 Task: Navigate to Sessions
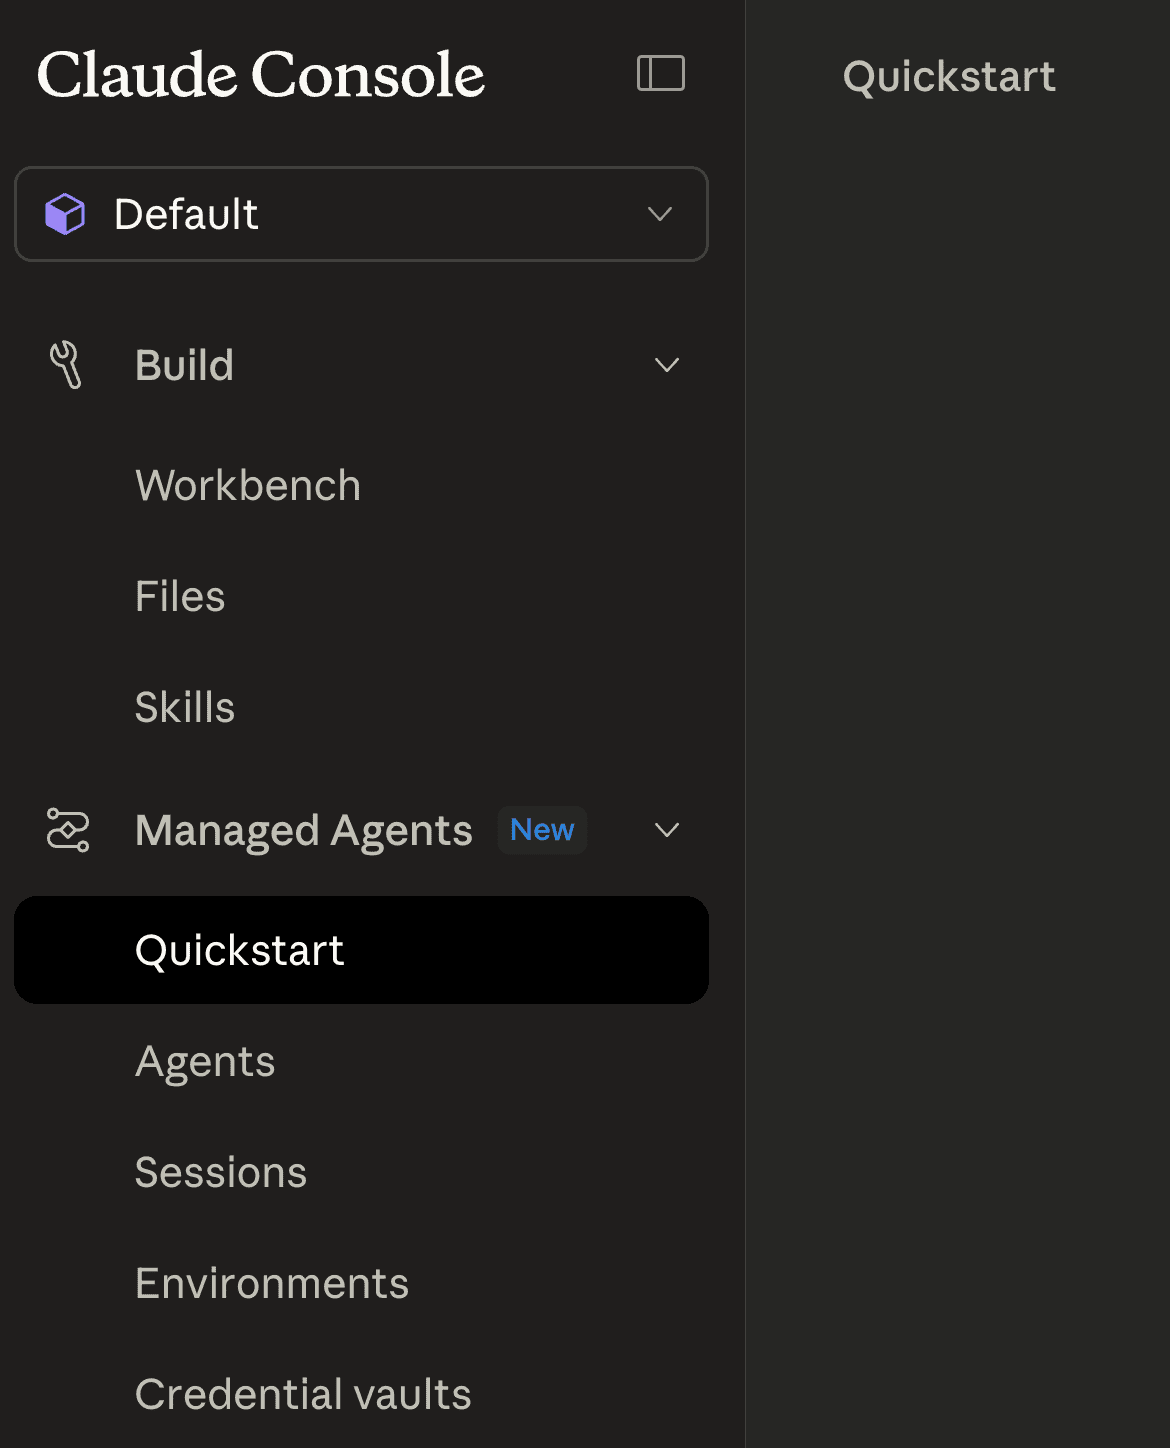click(221, 1173)
